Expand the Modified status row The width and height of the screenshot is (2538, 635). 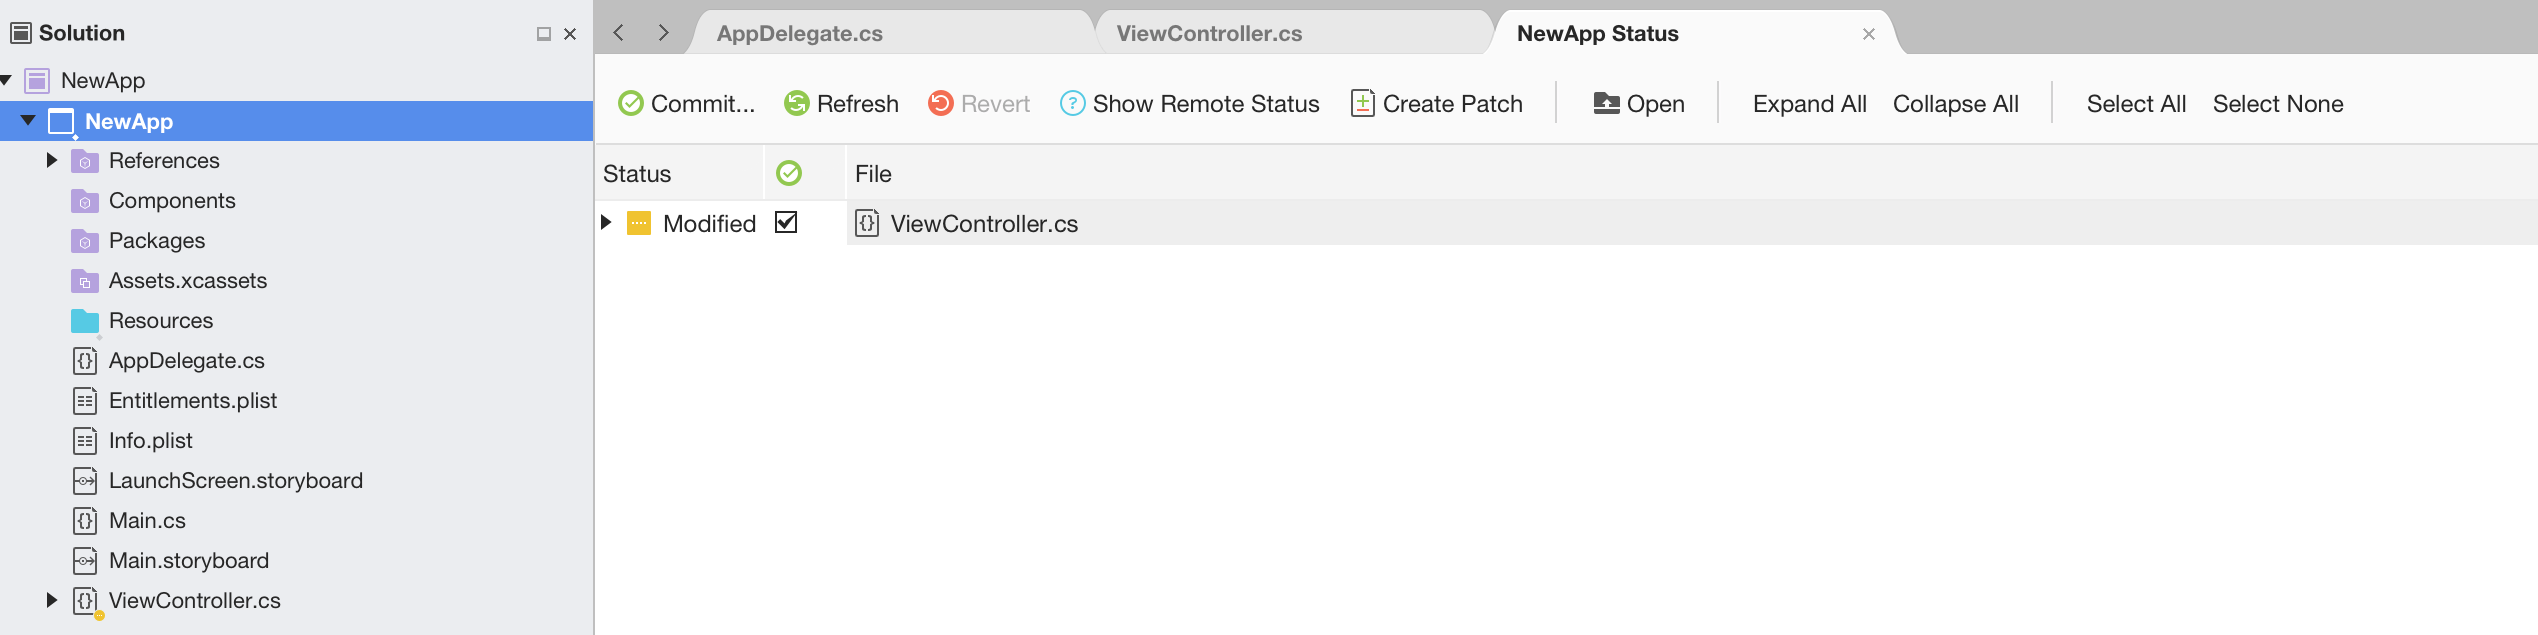[x=606, y=222]
